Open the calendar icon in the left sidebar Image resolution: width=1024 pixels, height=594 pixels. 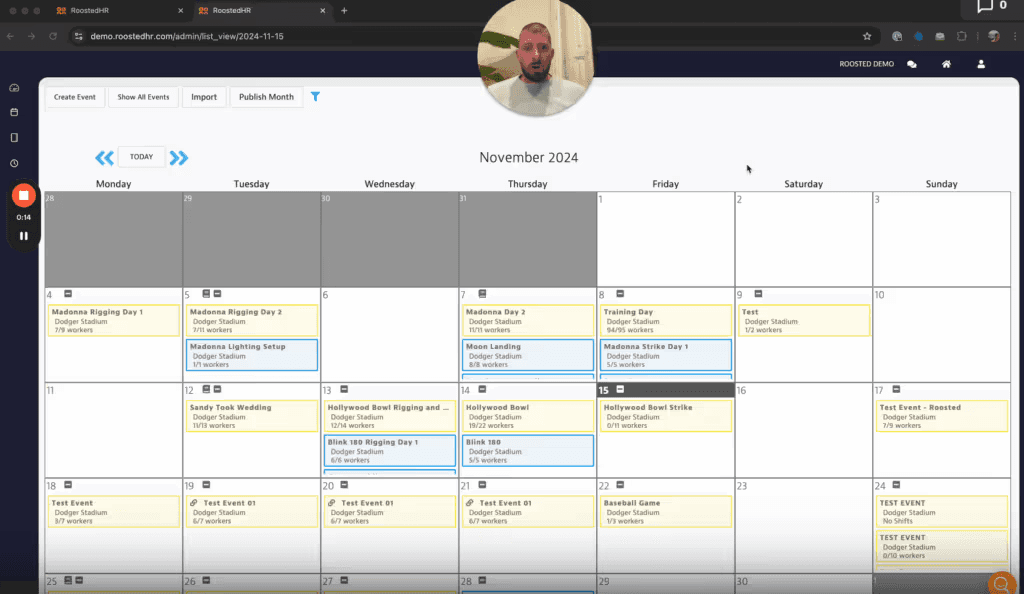(x=14, y=112)
